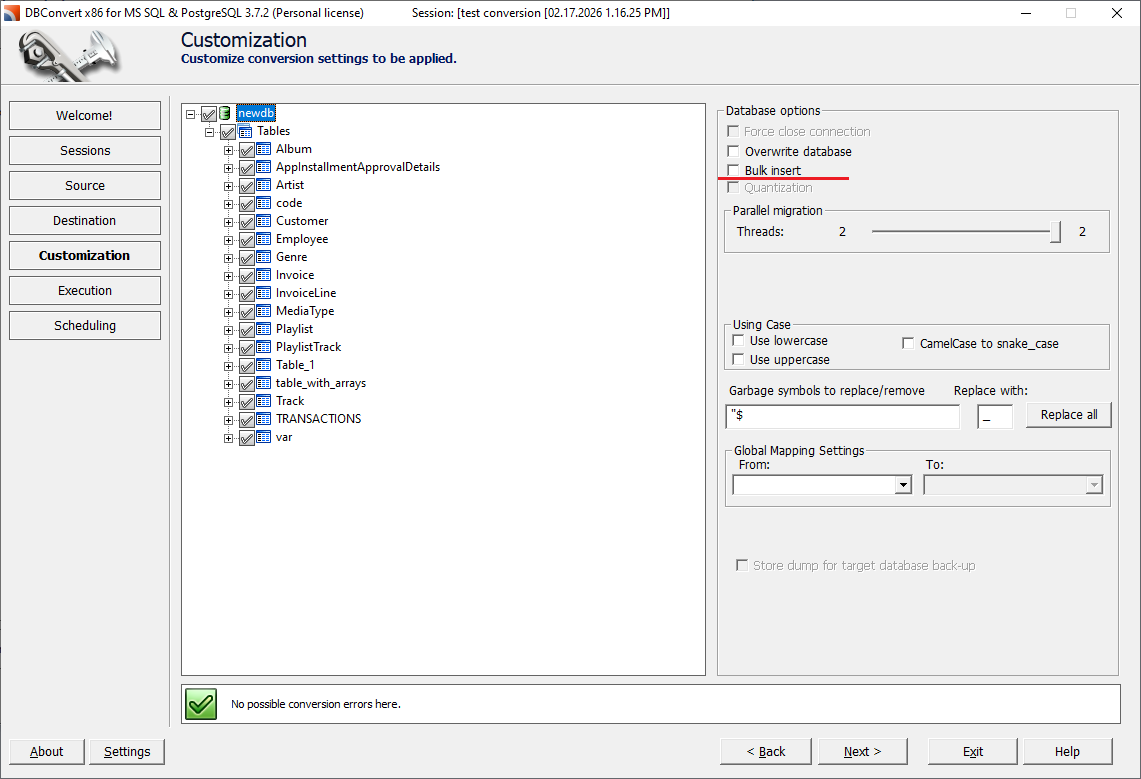Collapse the newdb tree node
This screenshot has width=1141, height=779.
(191, 114)
